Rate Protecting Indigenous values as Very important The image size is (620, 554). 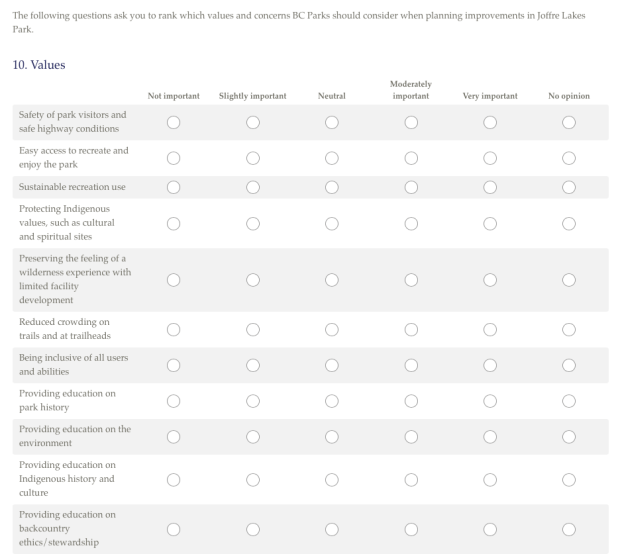[x=490, y=222]
